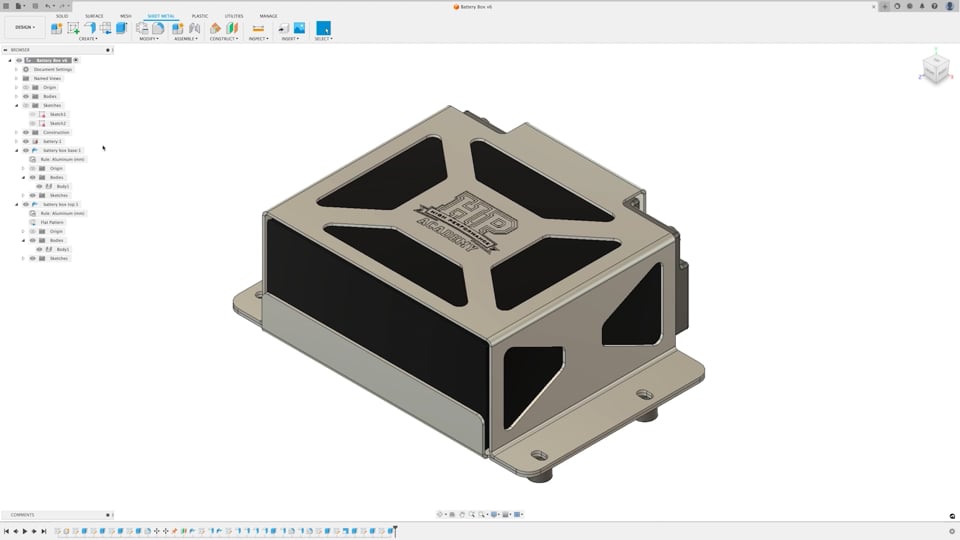Switch to the Manage tab
Viewport: 960px width, 540px height.
click(x=268, y=16)
